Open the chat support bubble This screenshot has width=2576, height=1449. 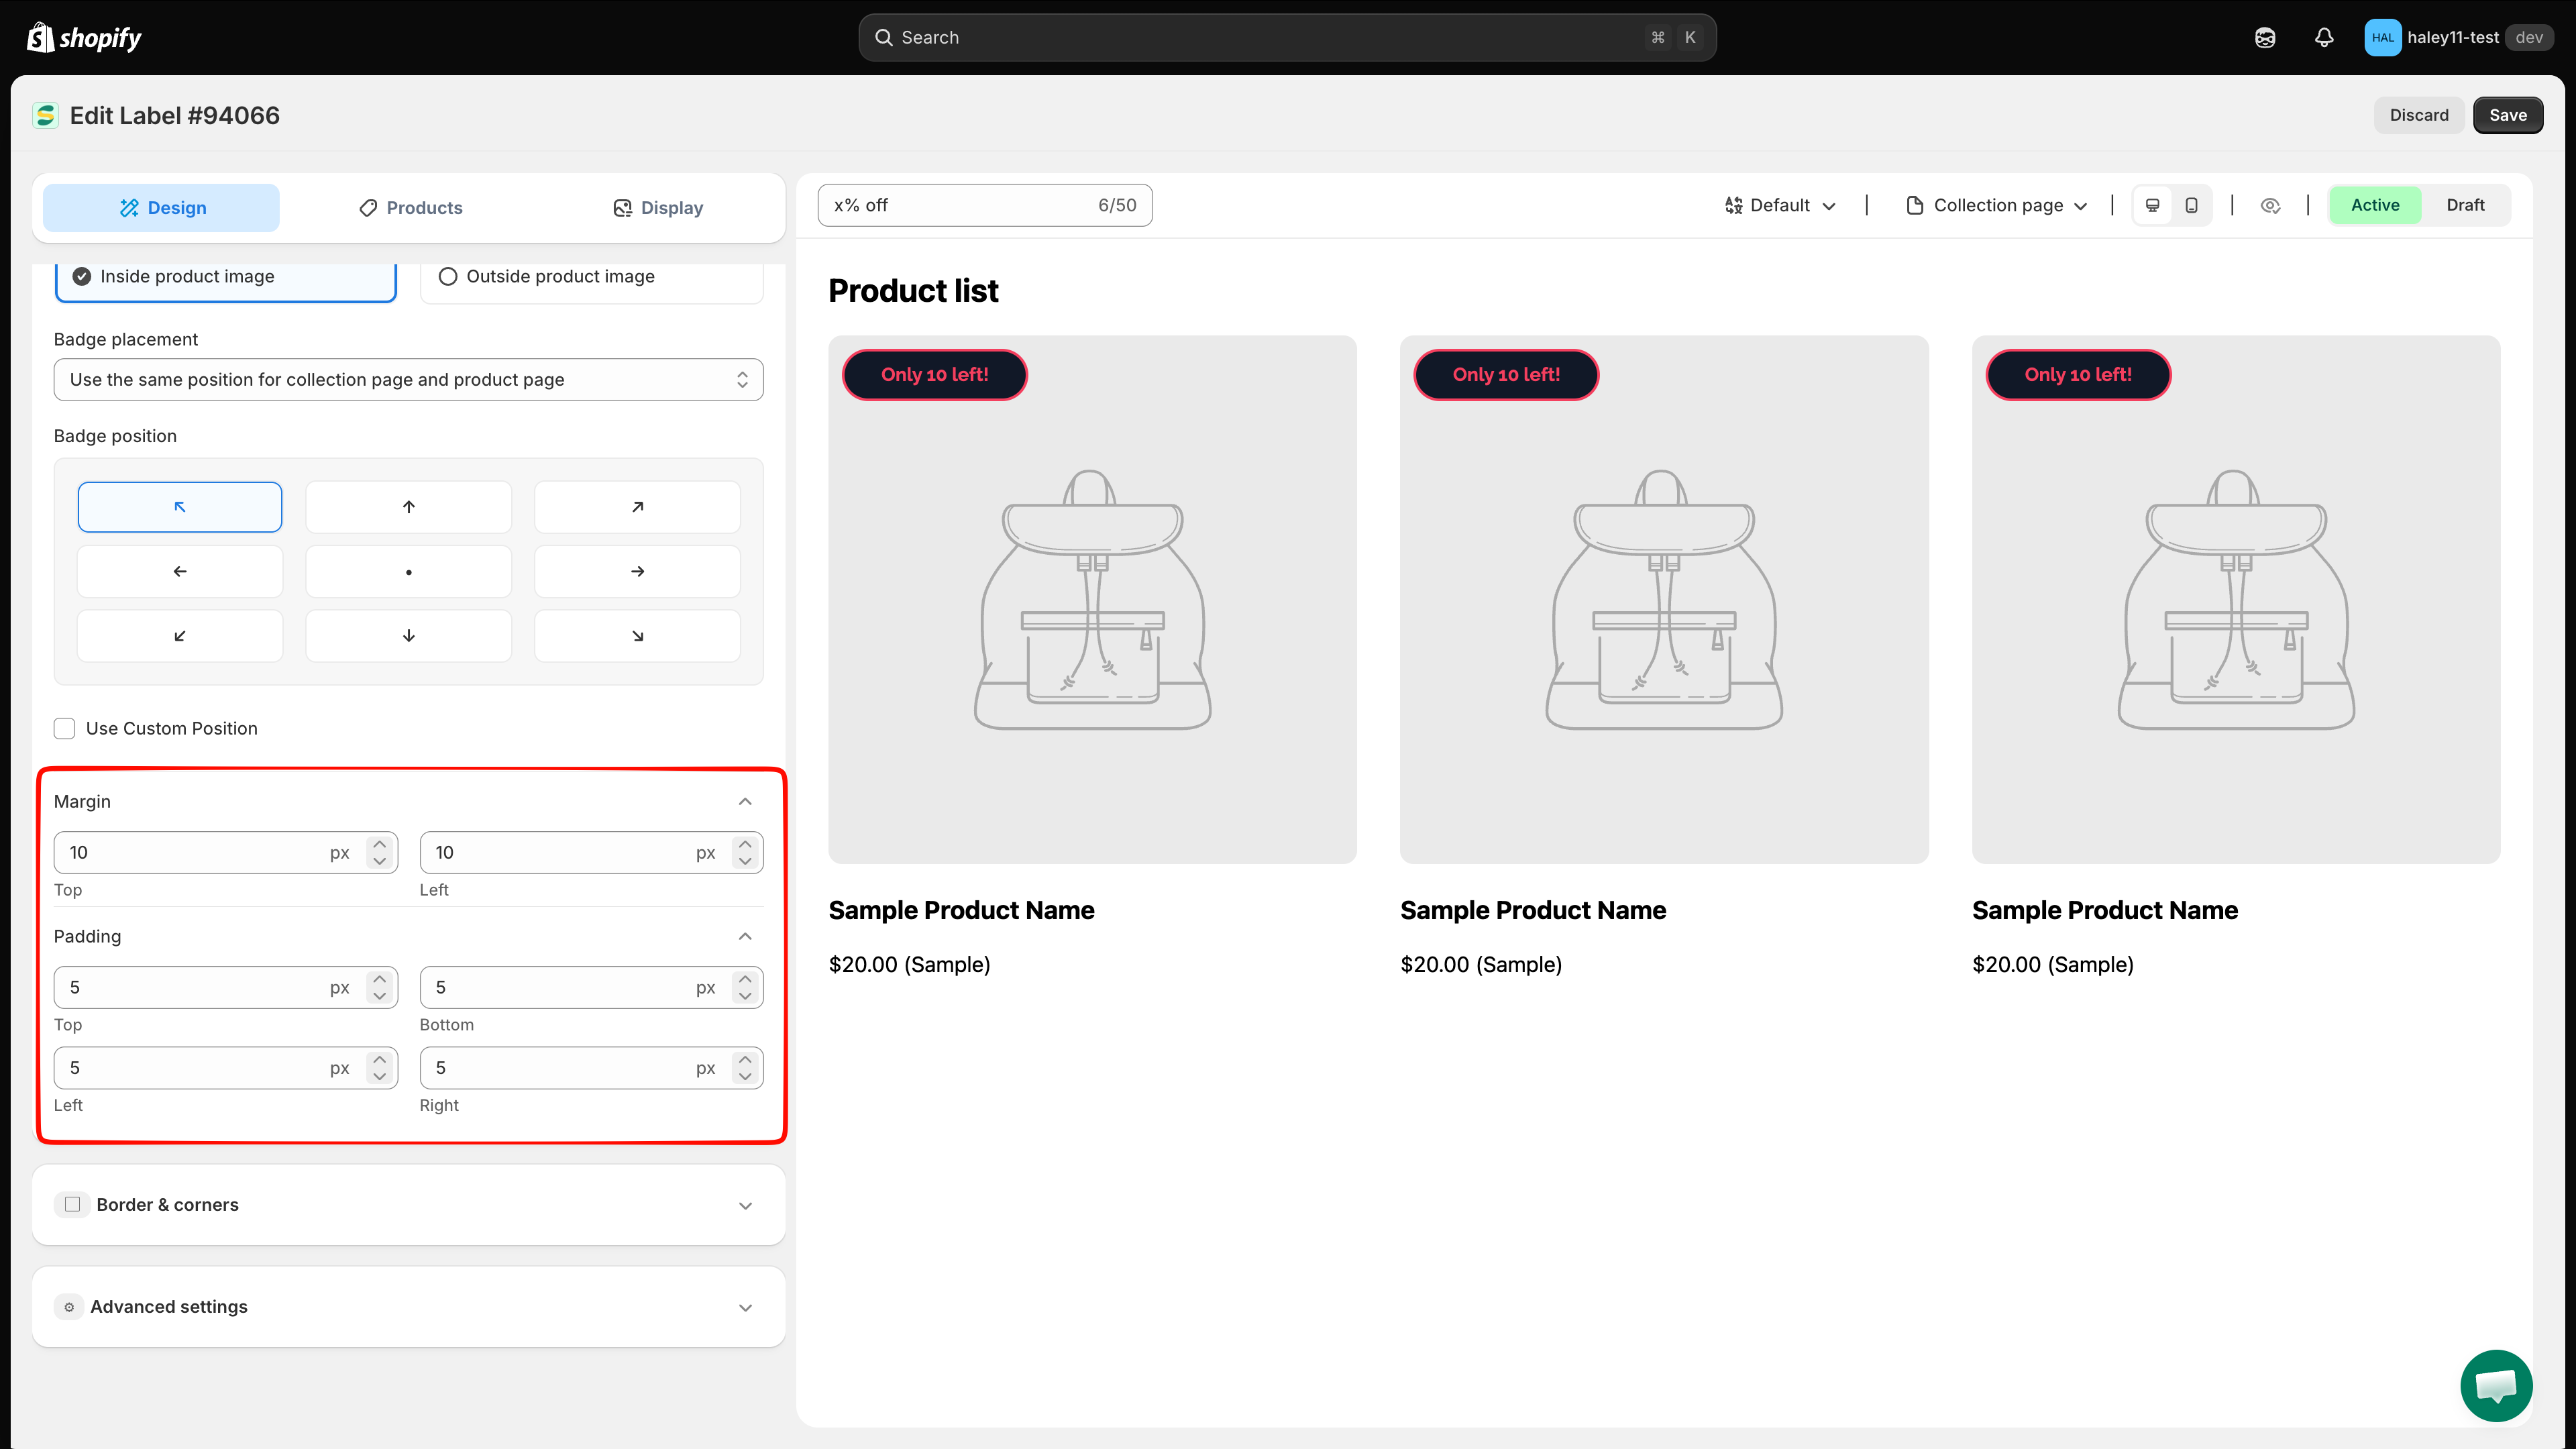(2496, 1385)
